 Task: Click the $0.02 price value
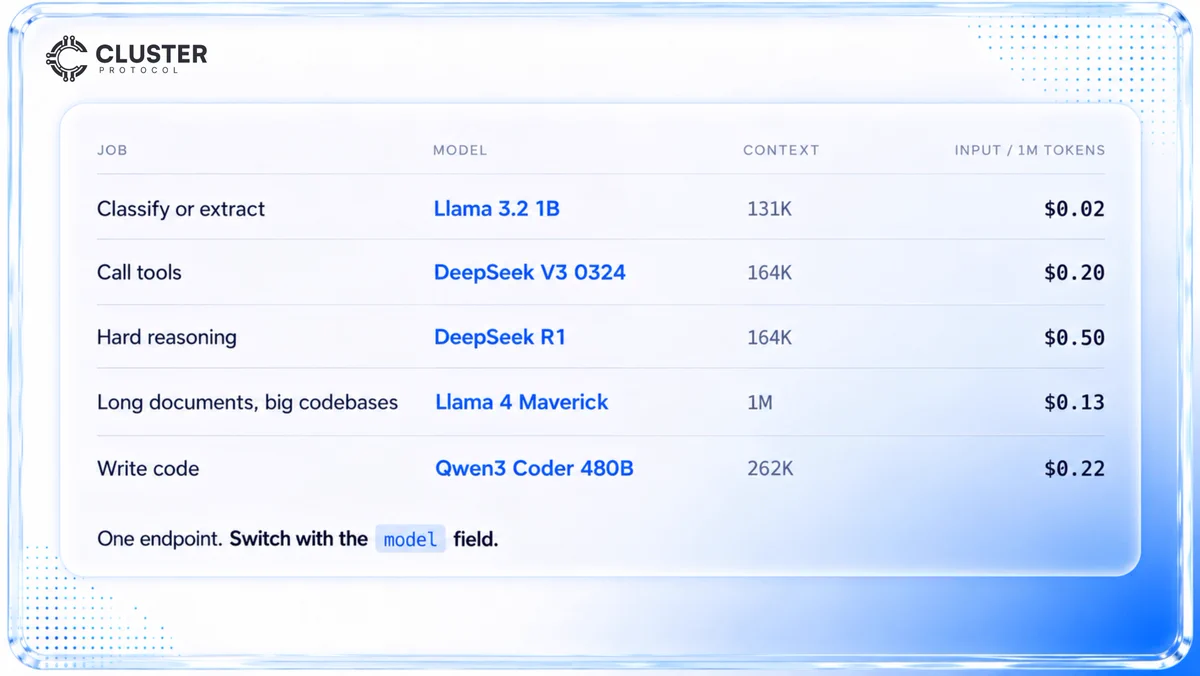1074,209
